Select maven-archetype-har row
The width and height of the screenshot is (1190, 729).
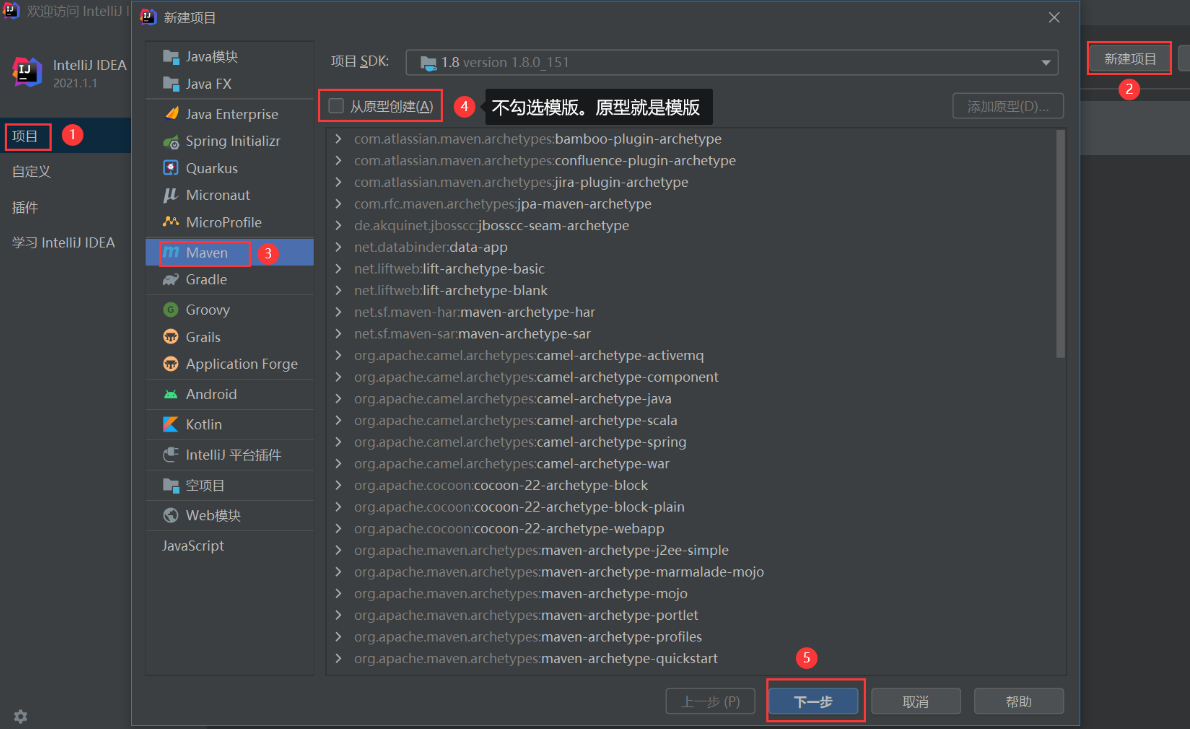click(x=691, y=312)
